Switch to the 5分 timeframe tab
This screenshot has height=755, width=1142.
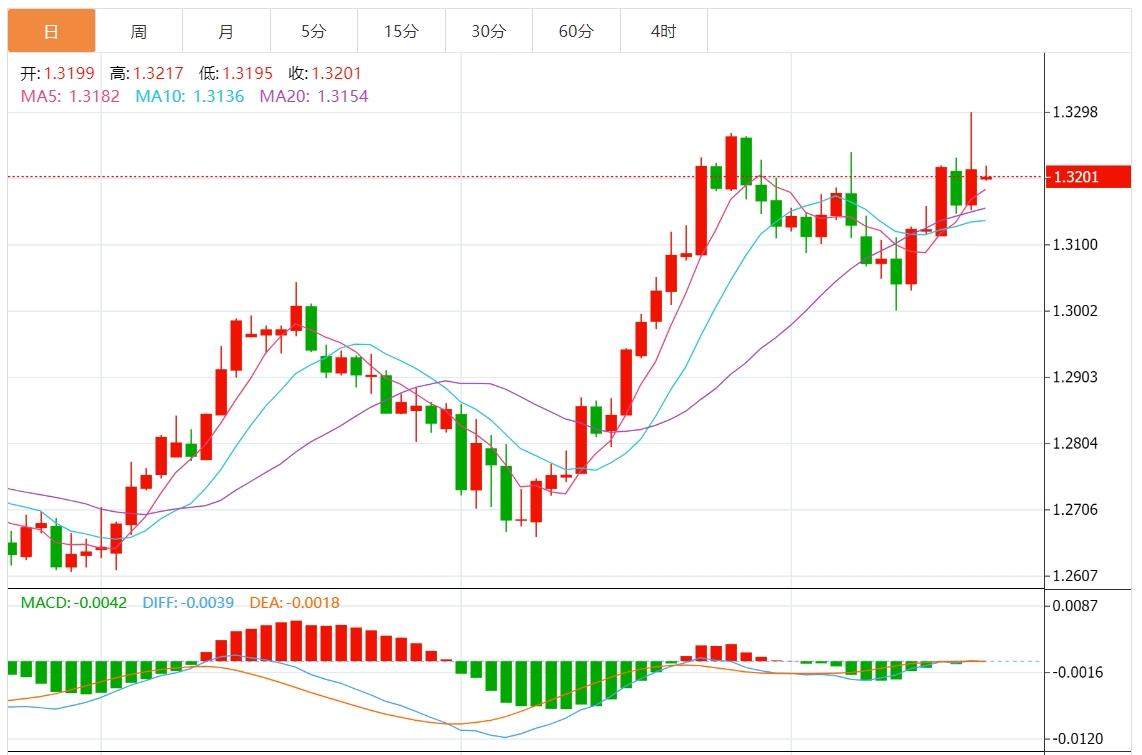coord(313,31)
